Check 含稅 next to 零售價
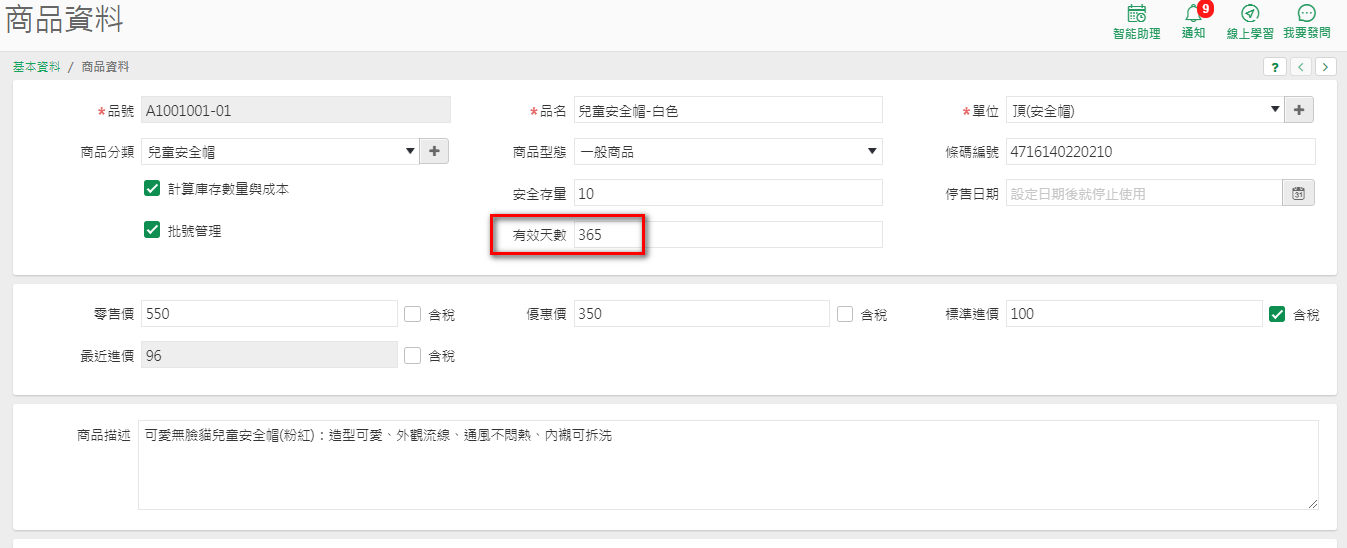The height and width of the screenshot is (548, 1347). [413, 314]
